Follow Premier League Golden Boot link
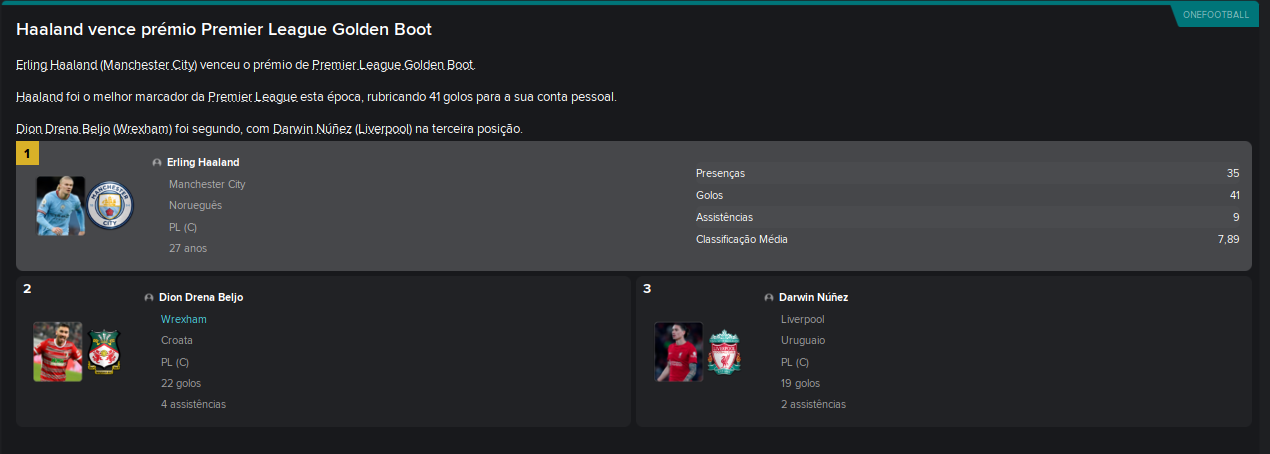 click(x=393, y=65)
